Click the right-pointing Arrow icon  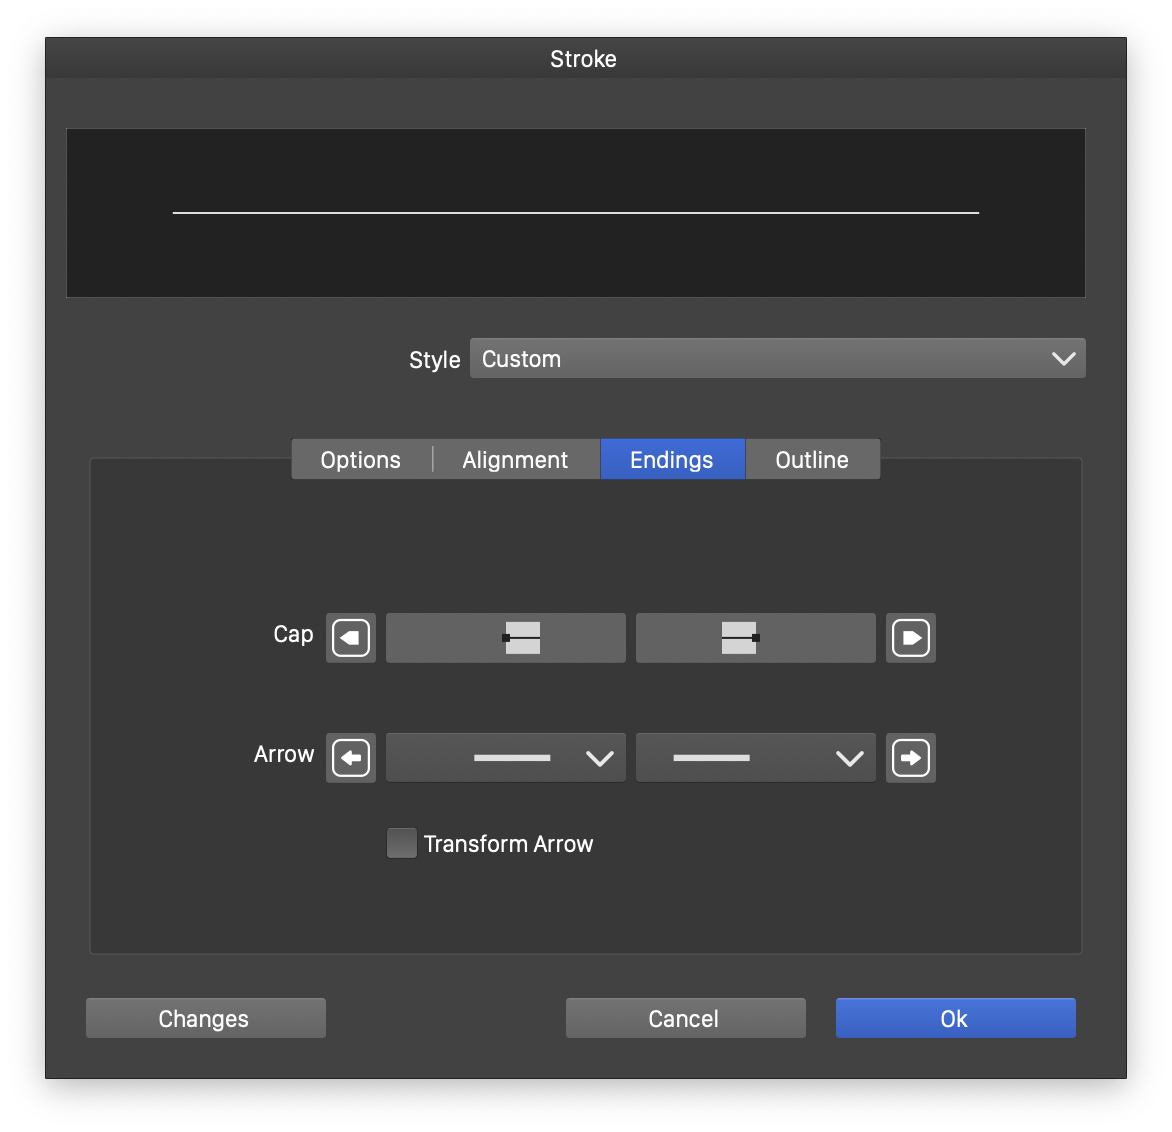[x=910, y=758]
